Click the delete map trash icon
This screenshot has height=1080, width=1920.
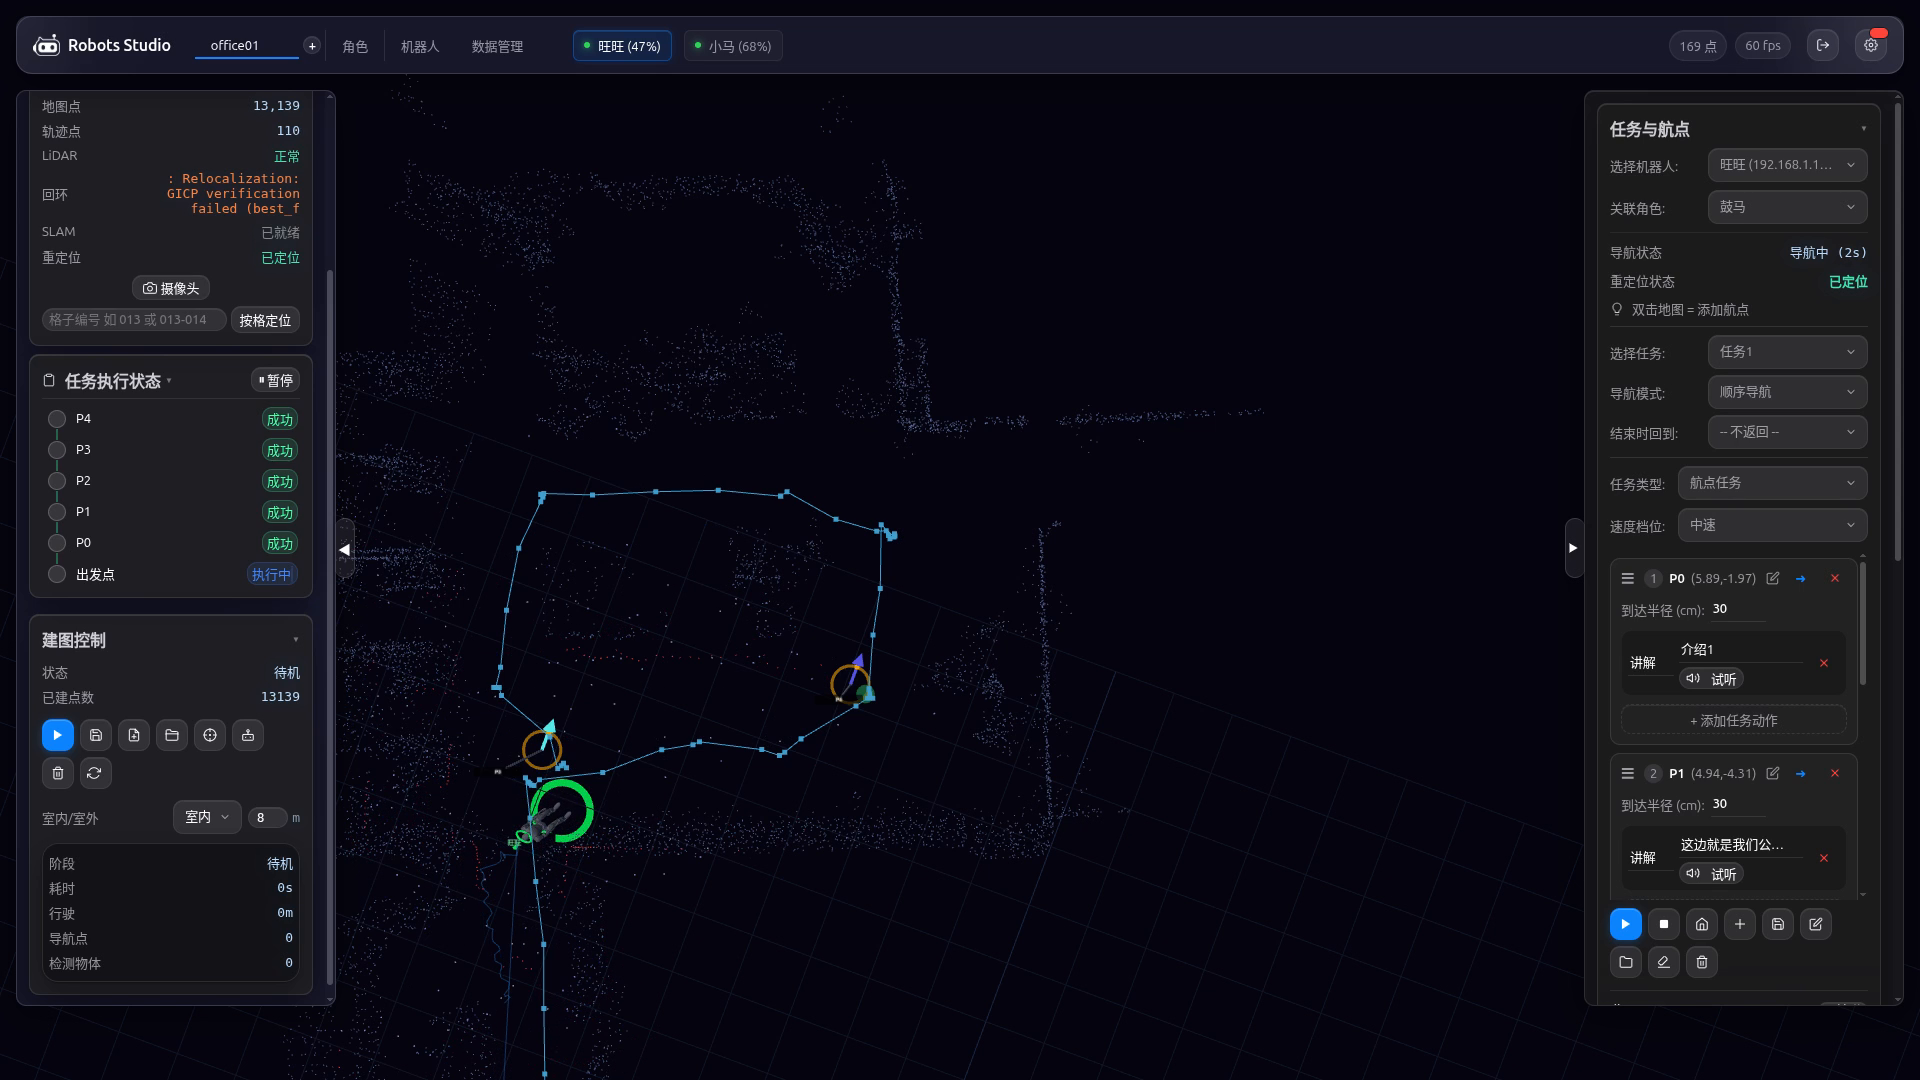(58, 773)
